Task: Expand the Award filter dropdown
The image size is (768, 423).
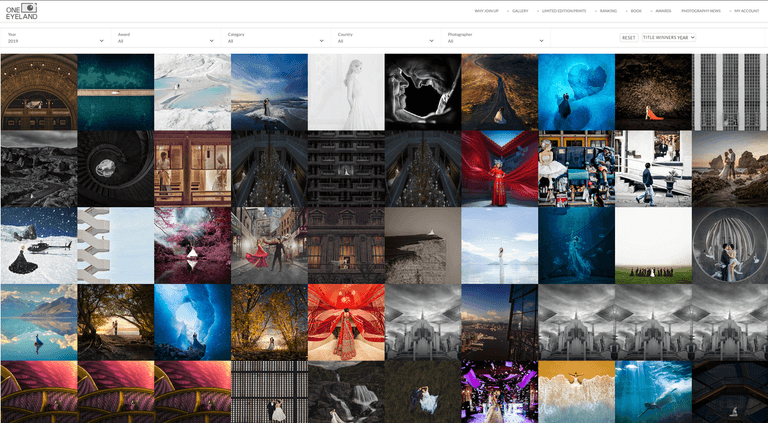Action: [x=165, y=41]
